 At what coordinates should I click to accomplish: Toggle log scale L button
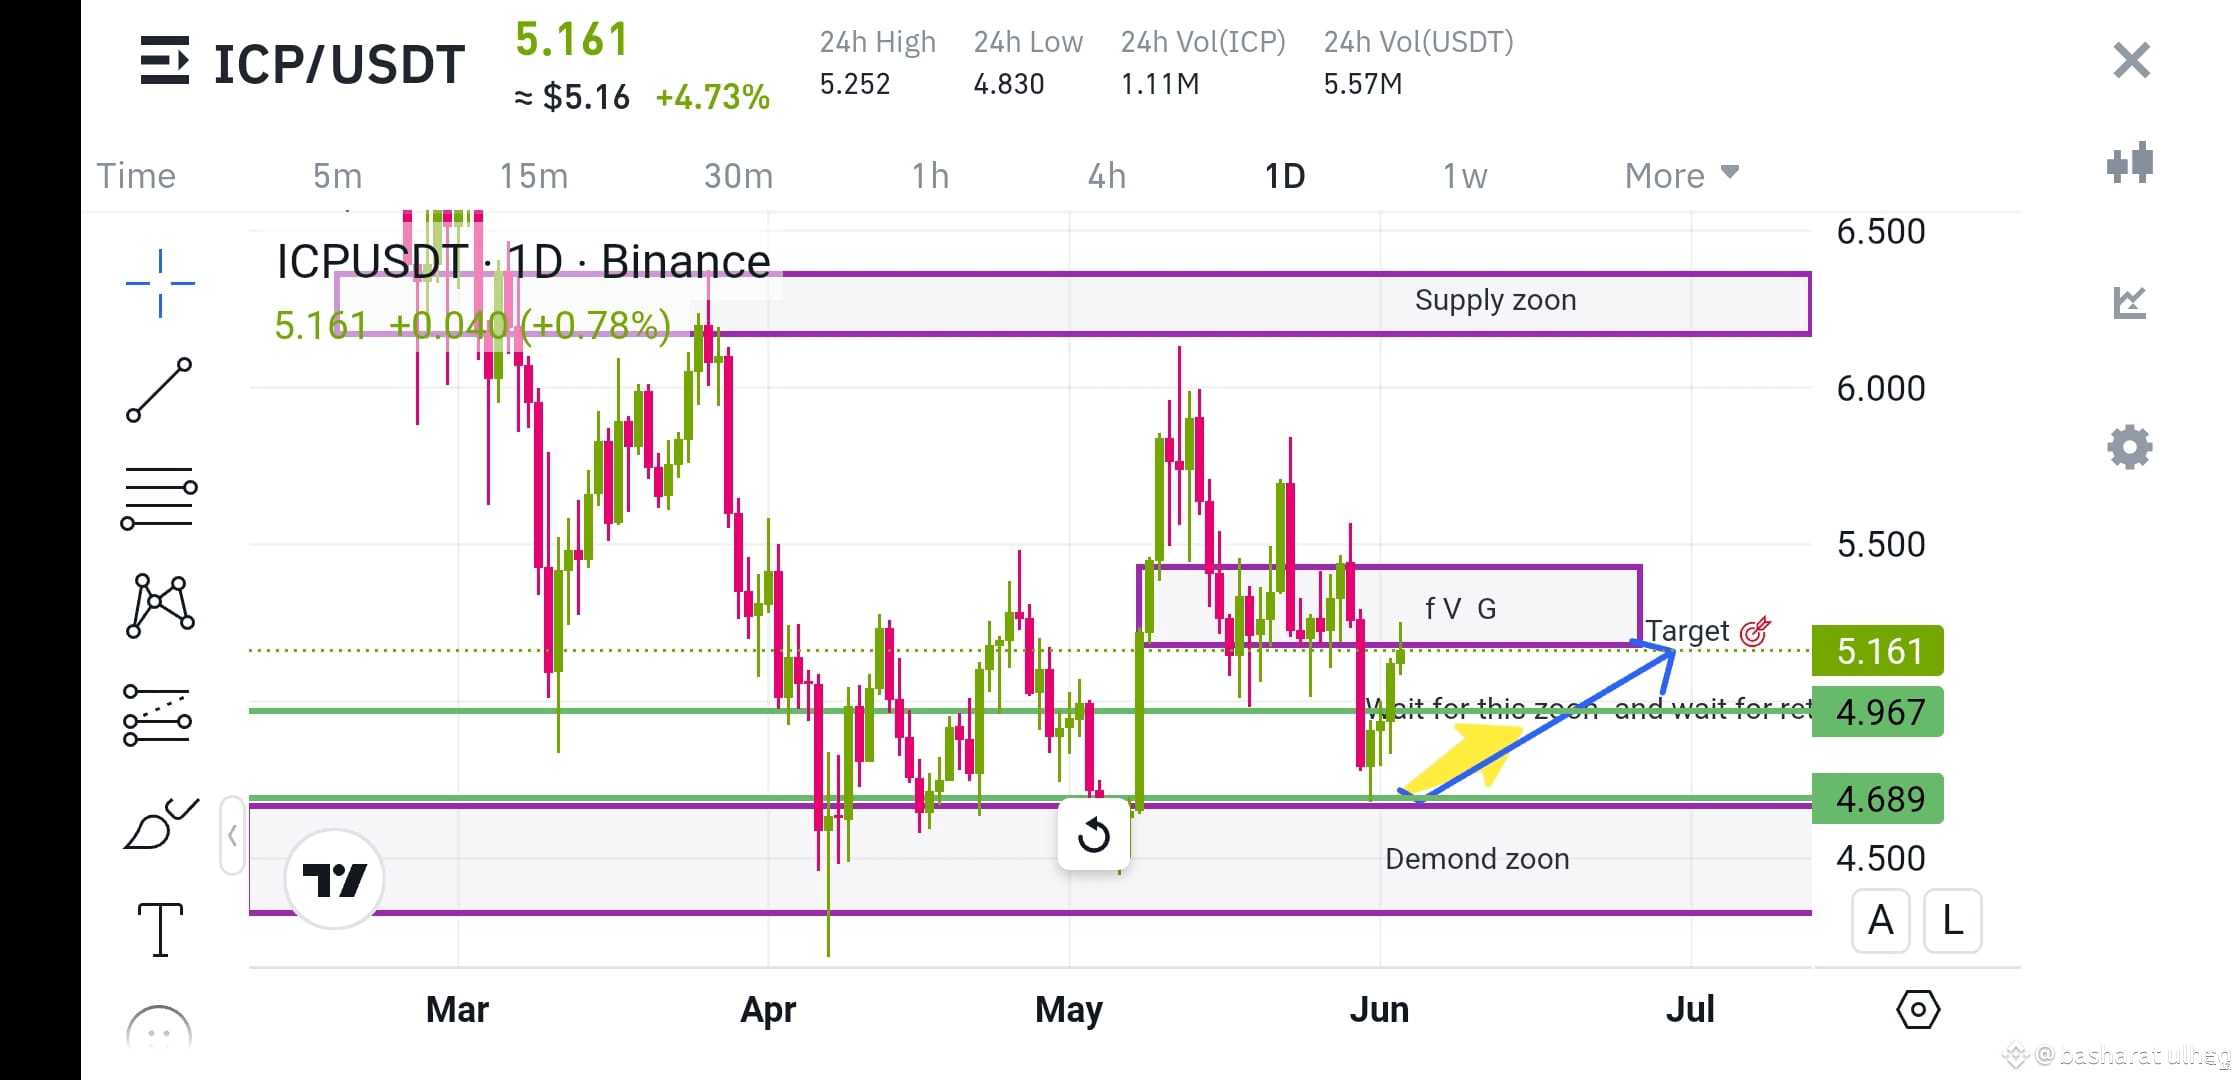tap(1952, 920)
